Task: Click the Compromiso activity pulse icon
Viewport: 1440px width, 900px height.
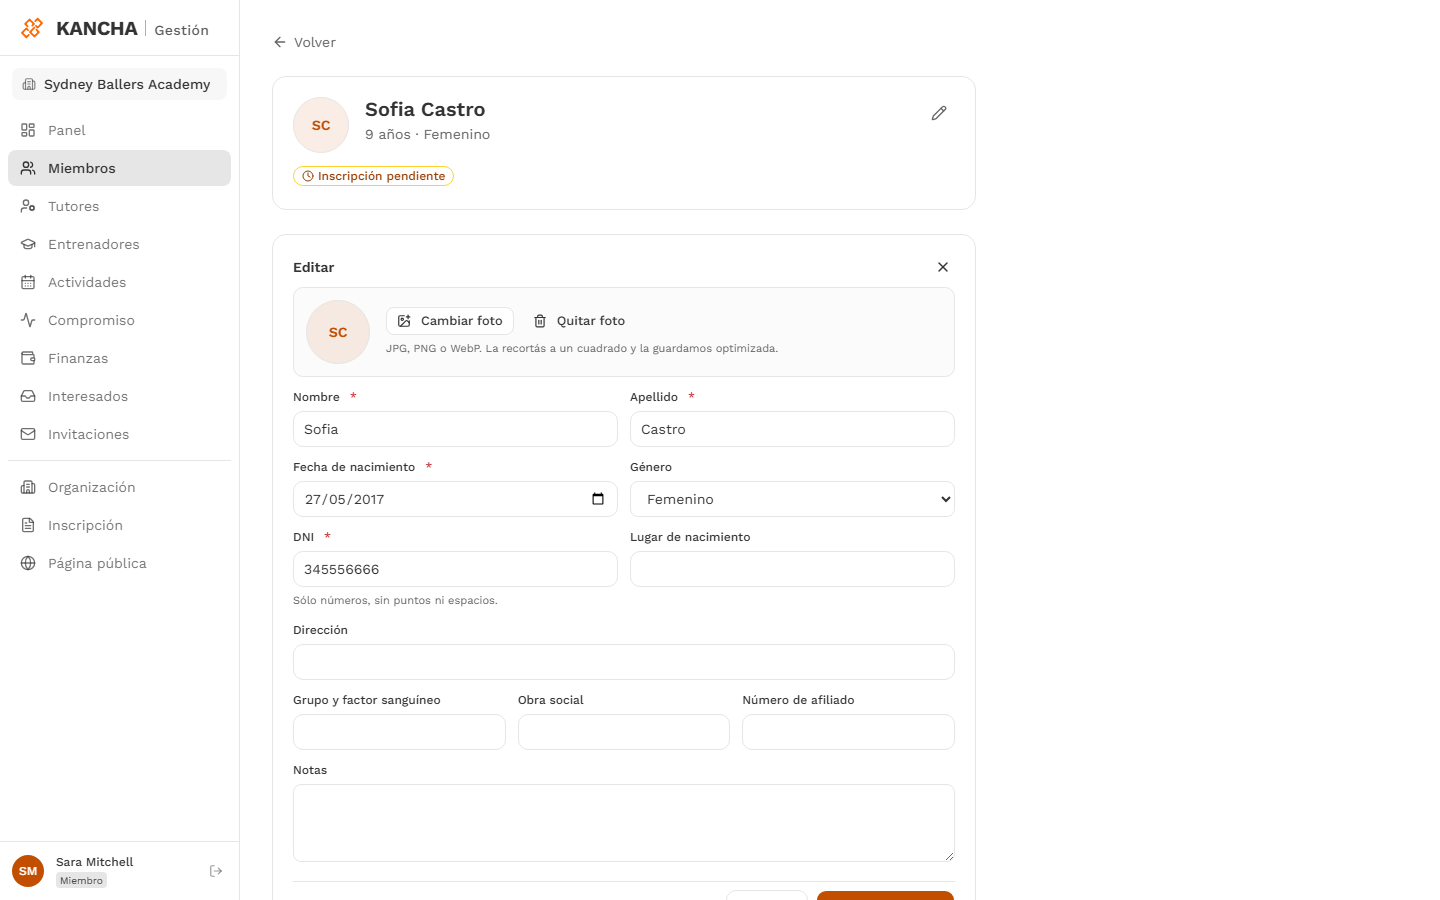Action: (28, 320)
